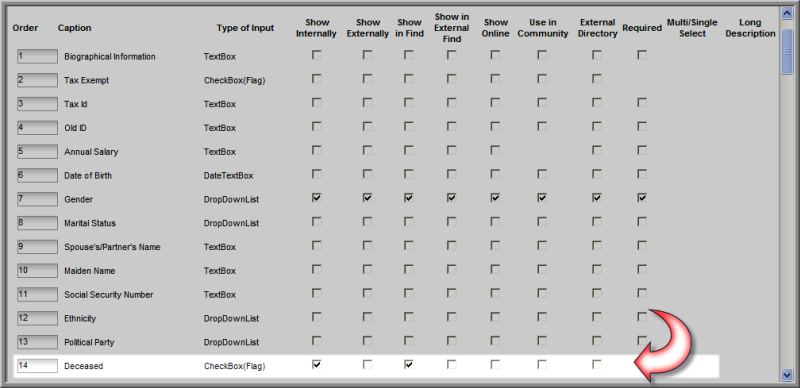Uncheck Show Internally for Deceased

[317, 364]
